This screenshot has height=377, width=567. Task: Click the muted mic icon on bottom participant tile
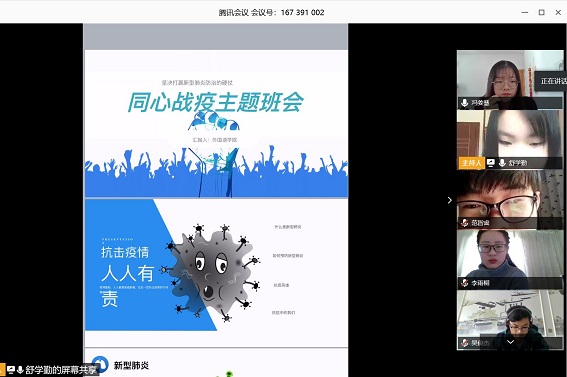pyautogui.click(x=465, y=342)
